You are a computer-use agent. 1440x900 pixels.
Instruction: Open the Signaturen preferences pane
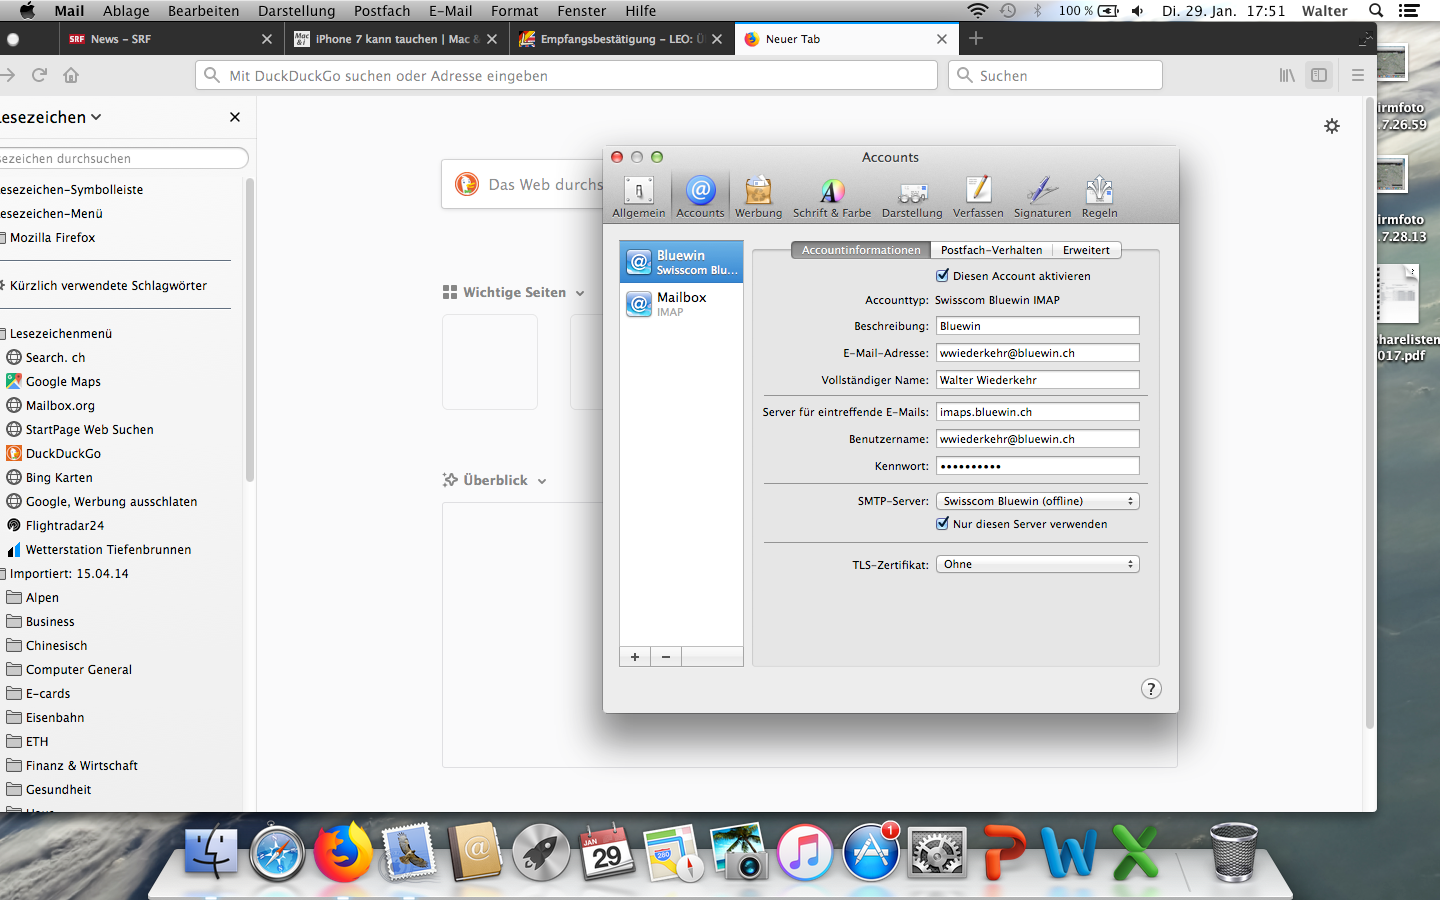click(1042, 196)
